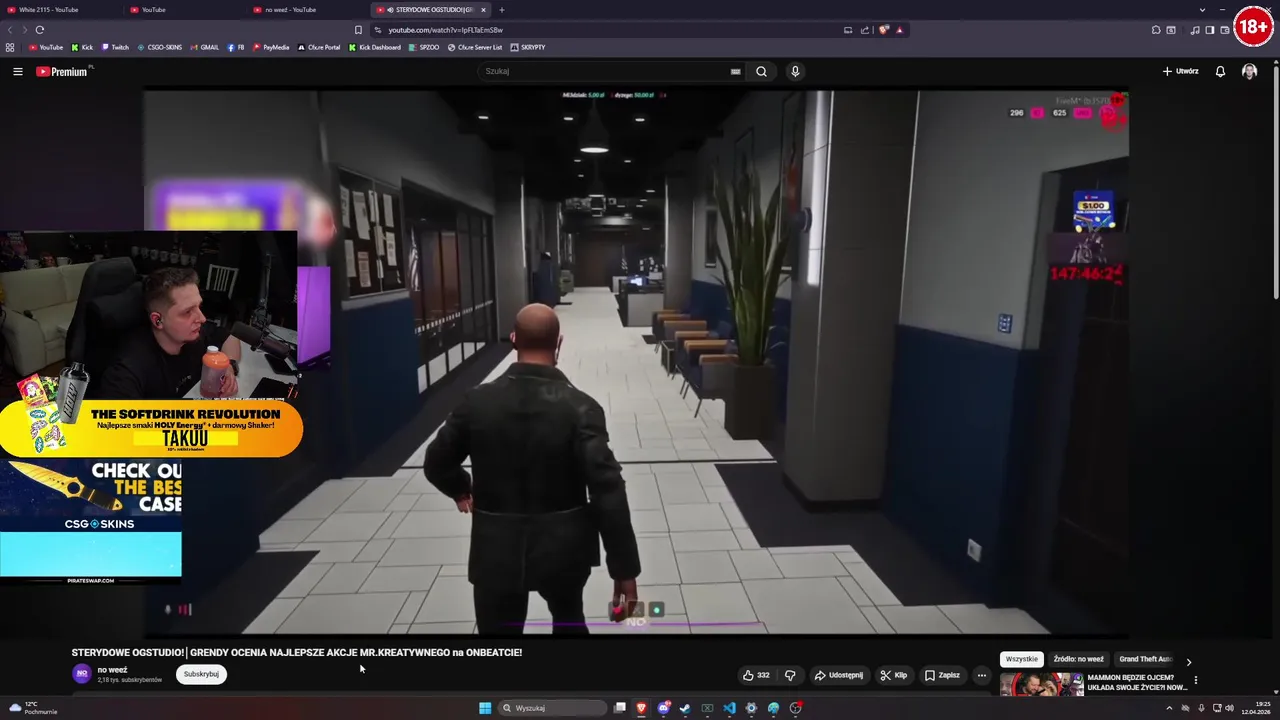Open Brave wallet icon

1225,30
